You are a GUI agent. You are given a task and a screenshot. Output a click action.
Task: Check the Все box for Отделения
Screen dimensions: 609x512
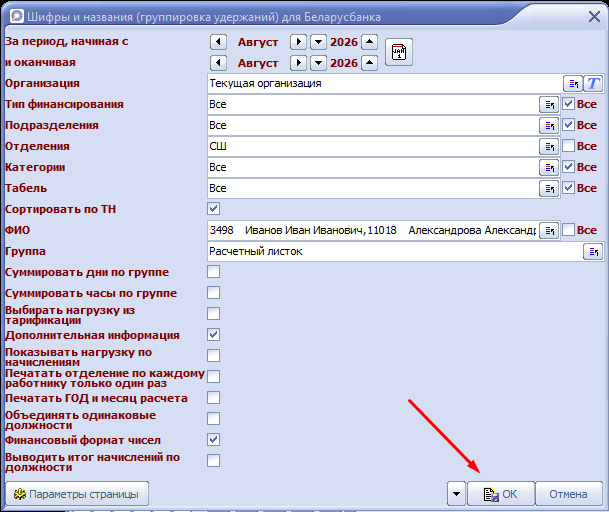pyautogui.click(x=568, y=146)
